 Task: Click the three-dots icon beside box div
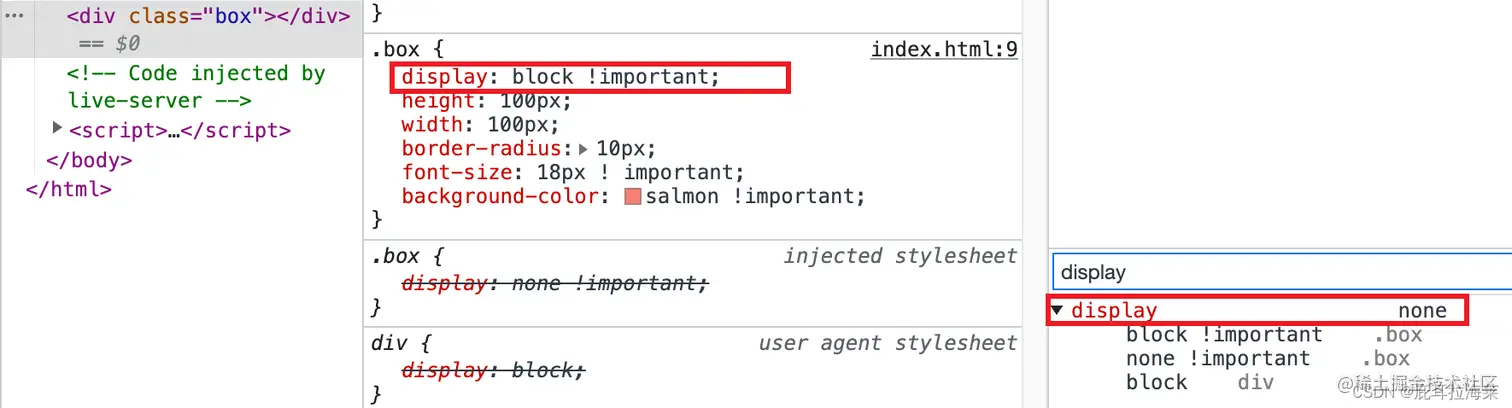[x=14, y=17]
